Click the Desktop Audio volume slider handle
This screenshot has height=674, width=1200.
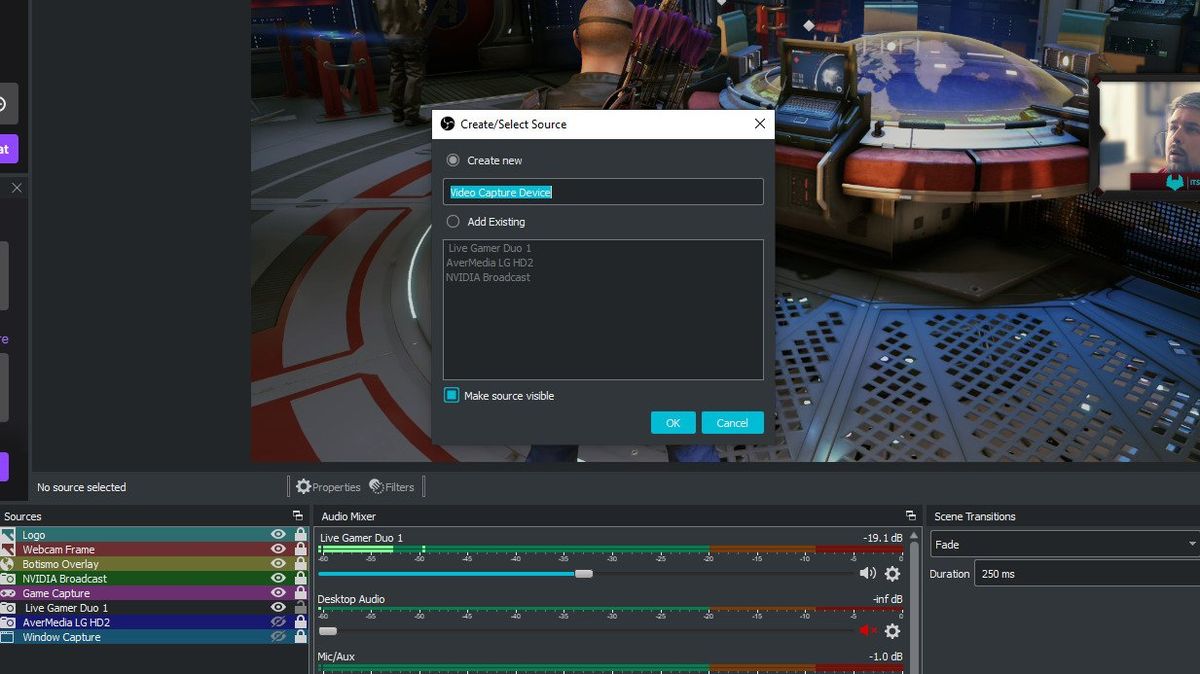tap(327, 631)
